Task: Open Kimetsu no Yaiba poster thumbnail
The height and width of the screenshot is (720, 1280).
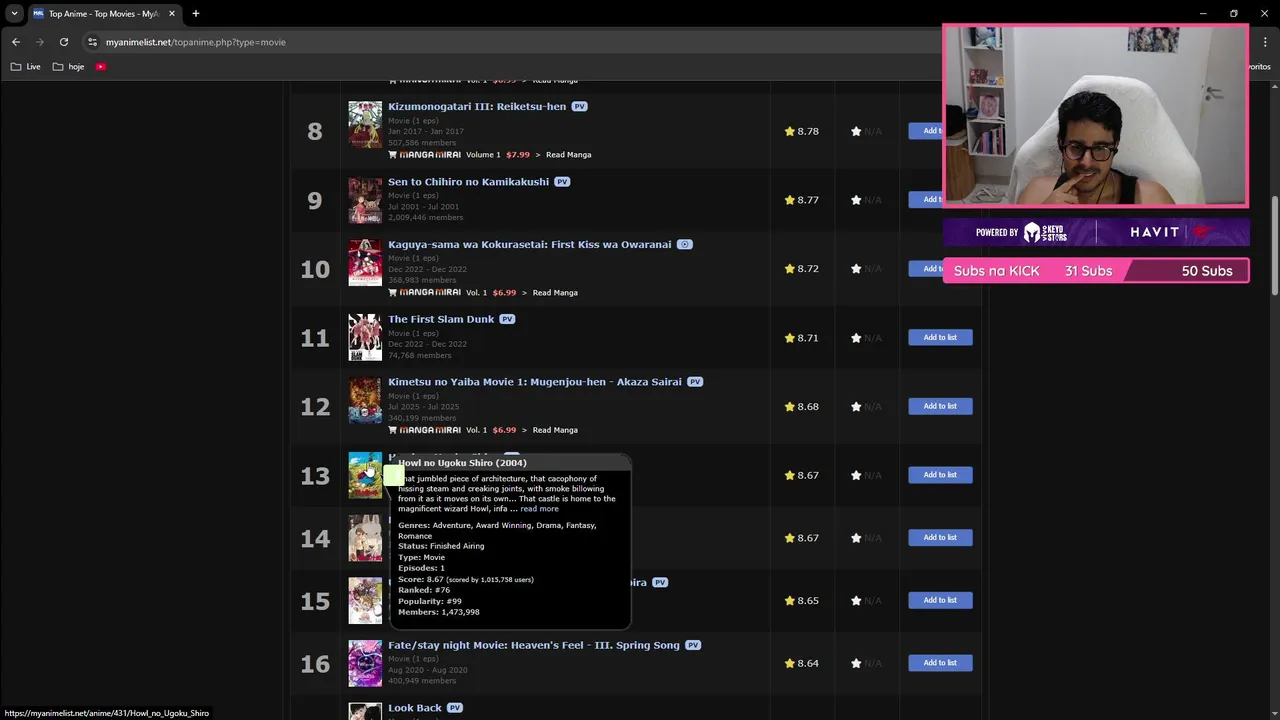Action: click(x=365, y=400)
